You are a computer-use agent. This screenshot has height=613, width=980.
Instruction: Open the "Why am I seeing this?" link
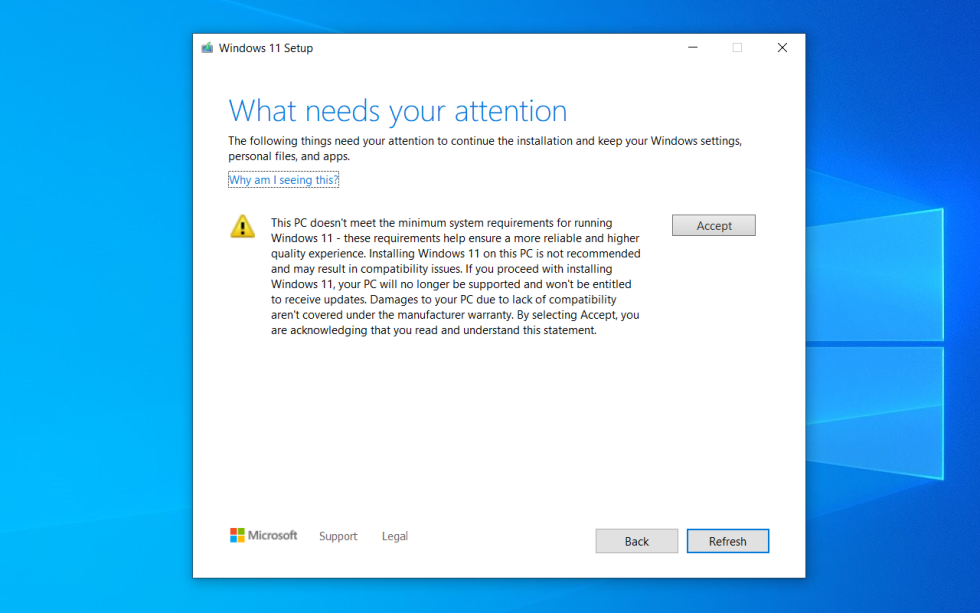pyautogui.click(x=283, y=179)
